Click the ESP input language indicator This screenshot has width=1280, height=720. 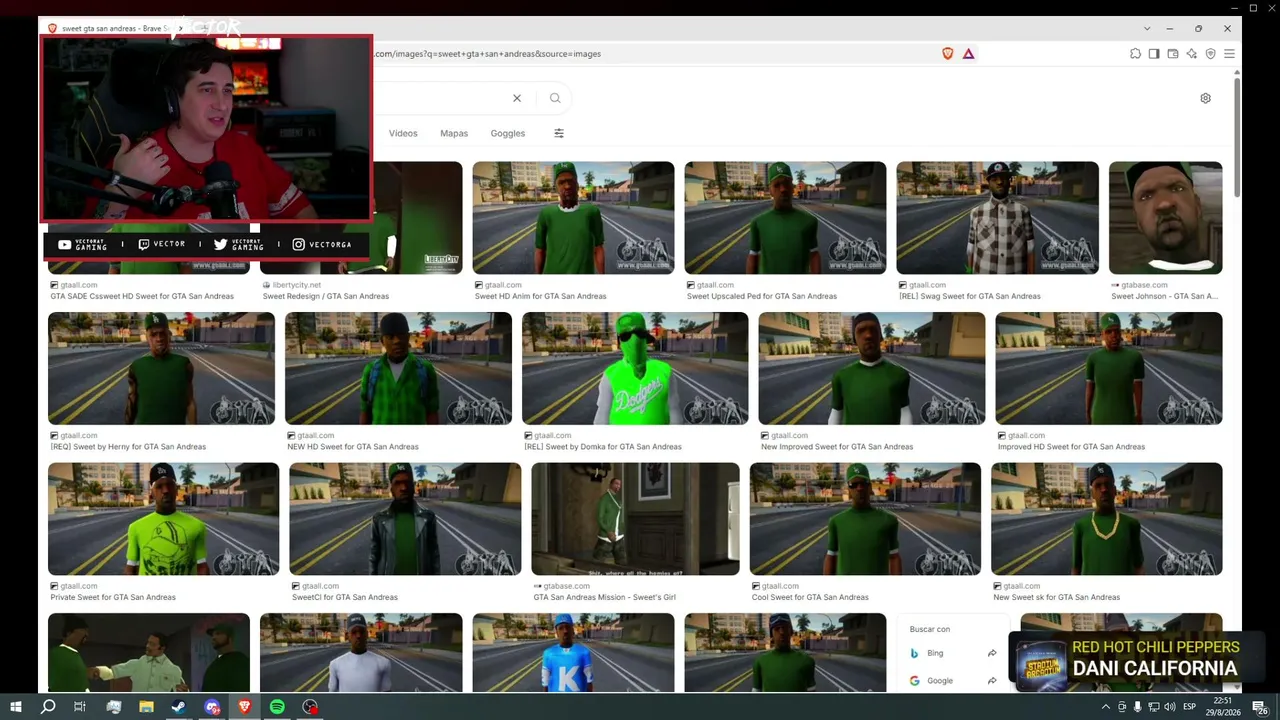[1189, 707]
